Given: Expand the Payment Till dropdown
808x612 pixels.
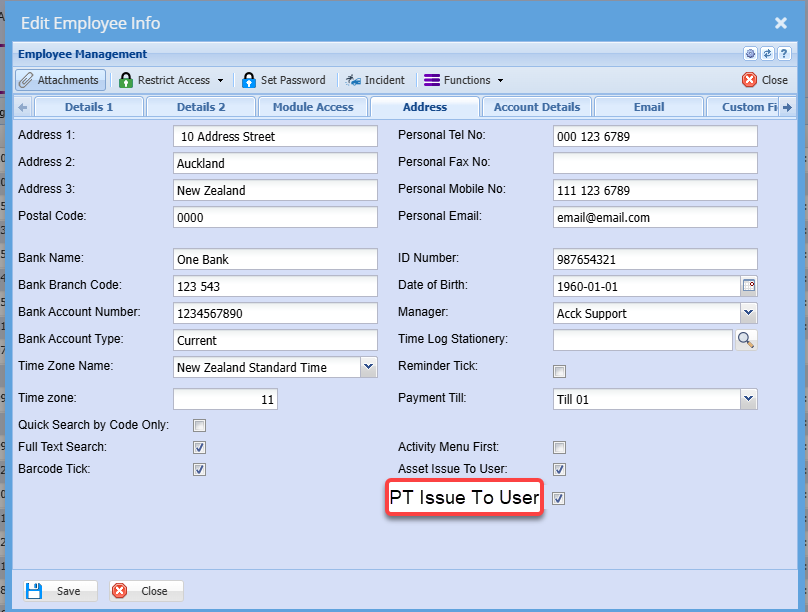Looking at the screenshot, I should point(748,399).
